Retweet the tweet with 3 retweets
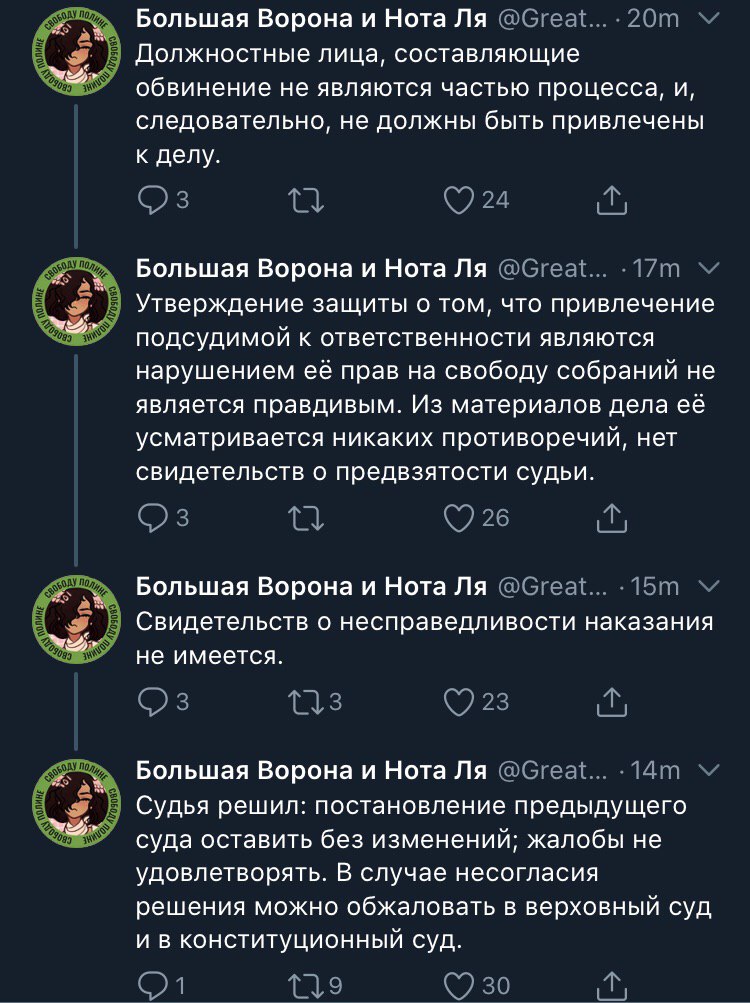The image size is (750, 1003). [304, 702]
